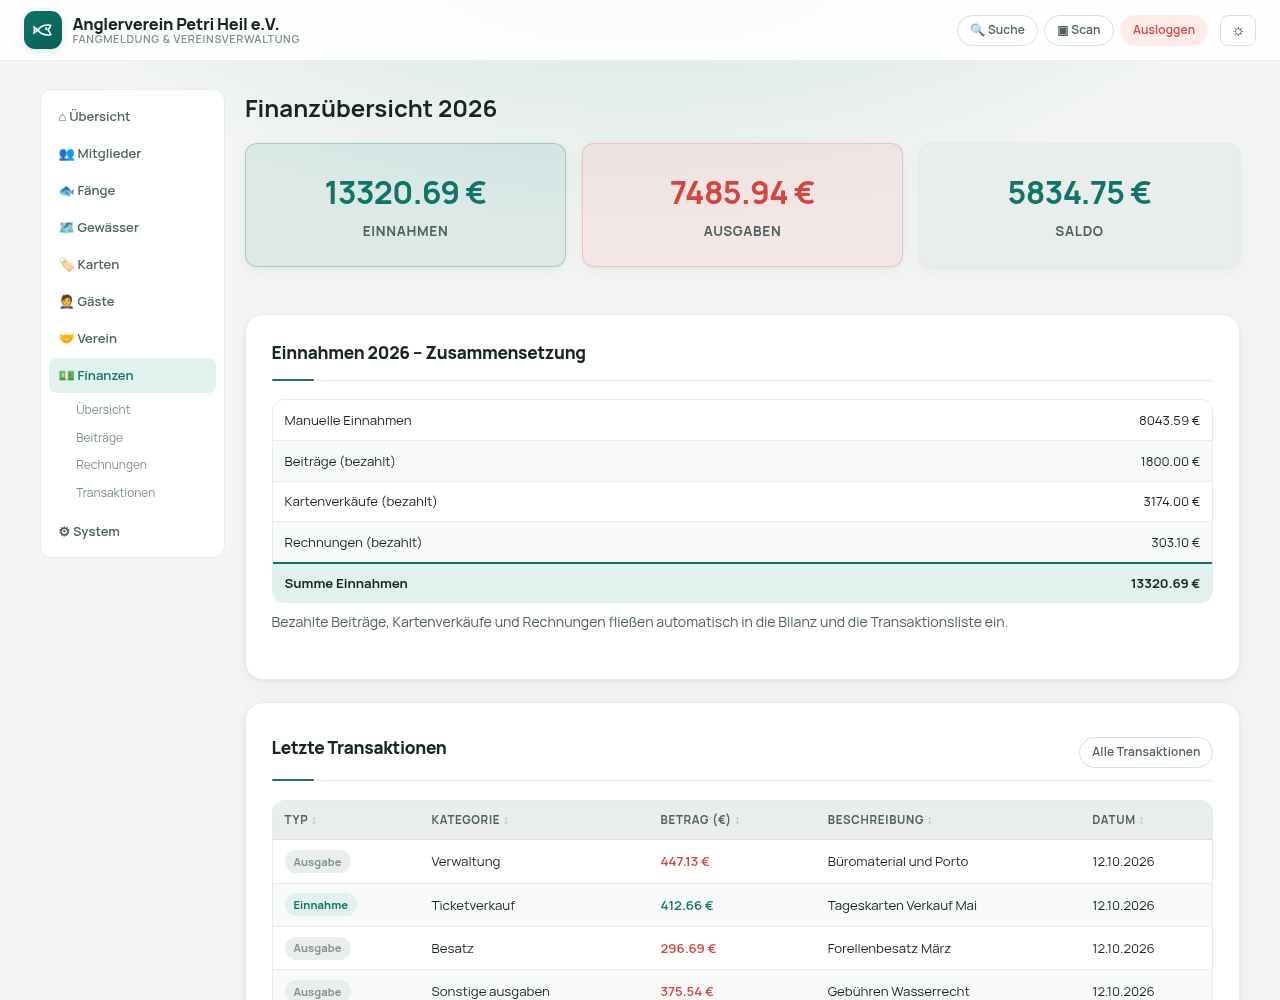
Task: Open Rechnungen under Finanzen
Action: [111, 465]
